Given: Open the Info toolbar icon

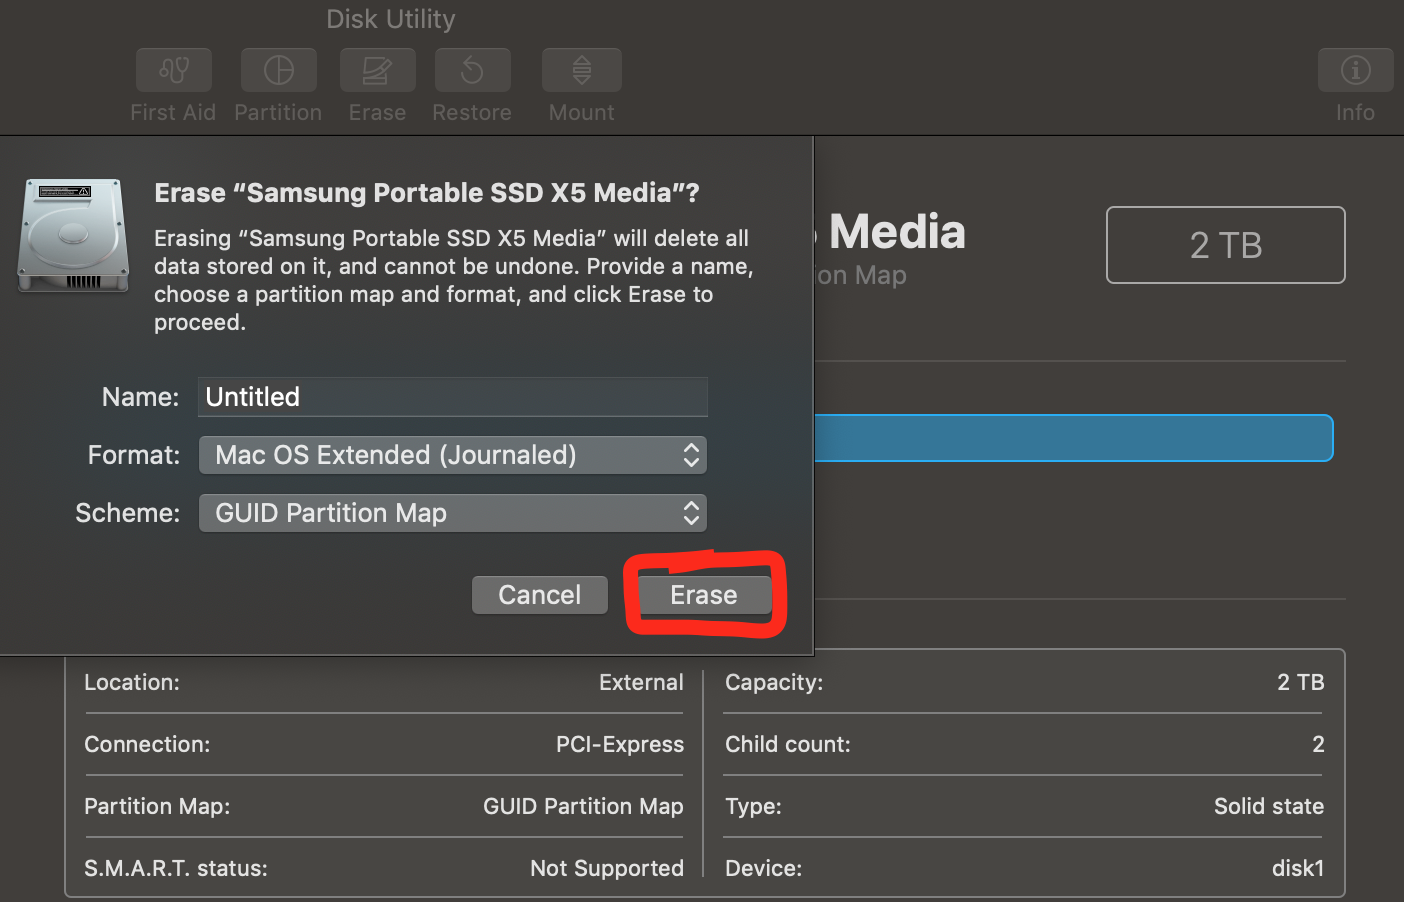Looking at the screenshot, I should click(x=1355, y=70).
